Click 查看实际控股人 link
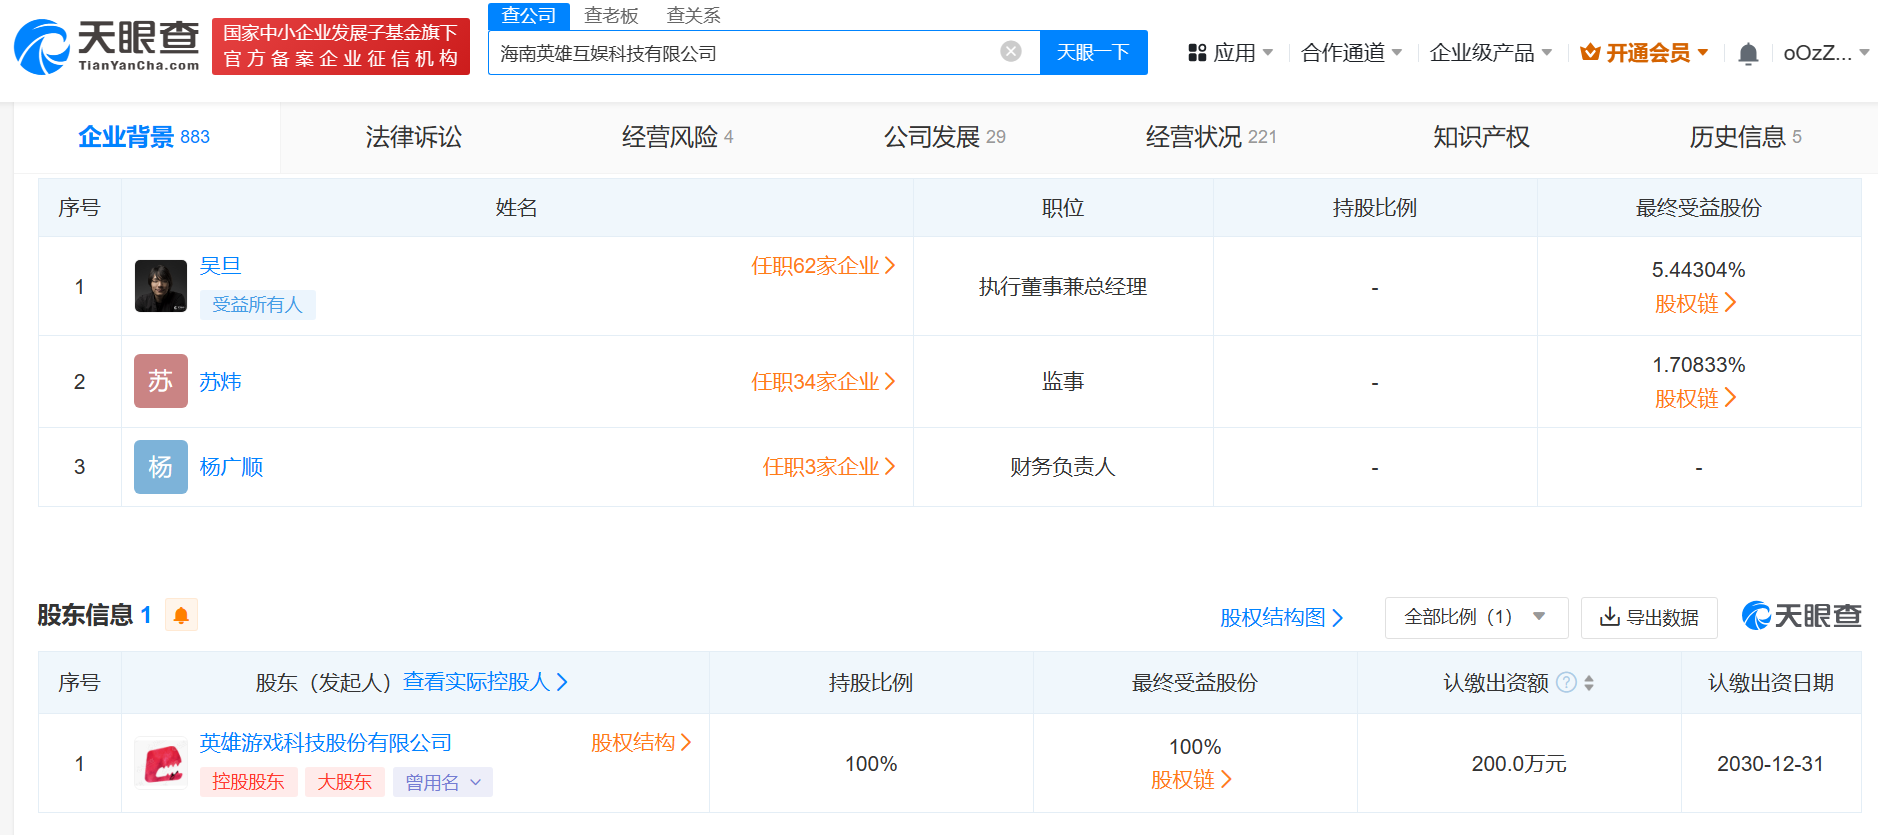This screenshot has width=1878, height=835. 486,682
